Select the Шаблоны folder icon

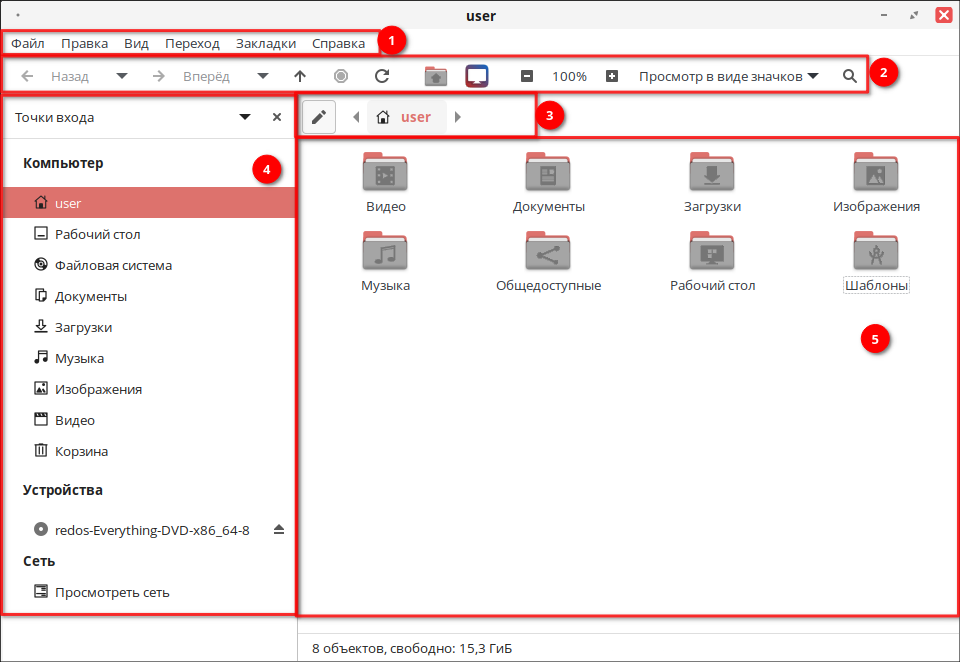pyautogui.click(x=876, y=250)
